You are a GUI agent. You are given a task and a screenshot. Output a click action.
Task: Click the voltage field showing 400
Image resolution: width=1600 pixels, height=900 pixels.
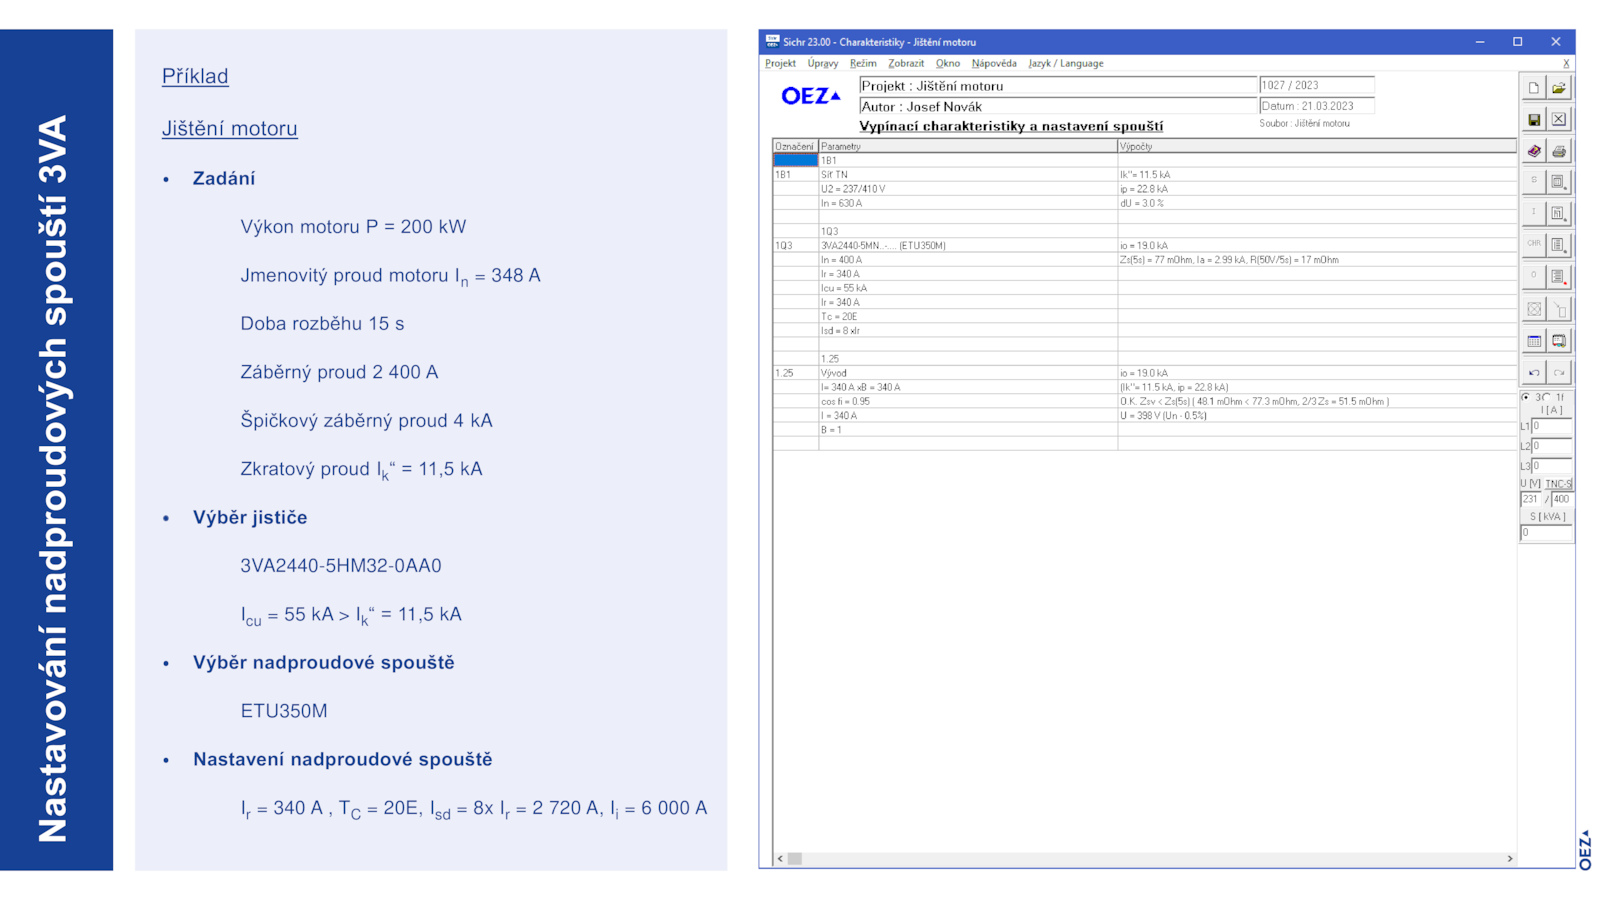pos(1562,499)
